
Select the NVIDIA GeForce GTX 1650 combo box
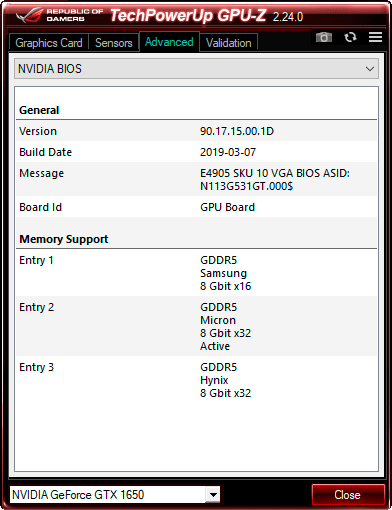point(115,495)
